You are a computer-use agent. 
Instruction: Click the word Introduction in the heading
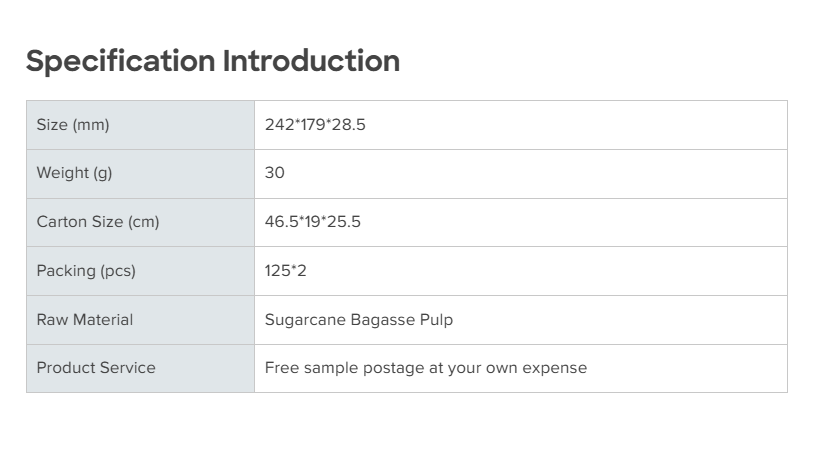point(311,61)
